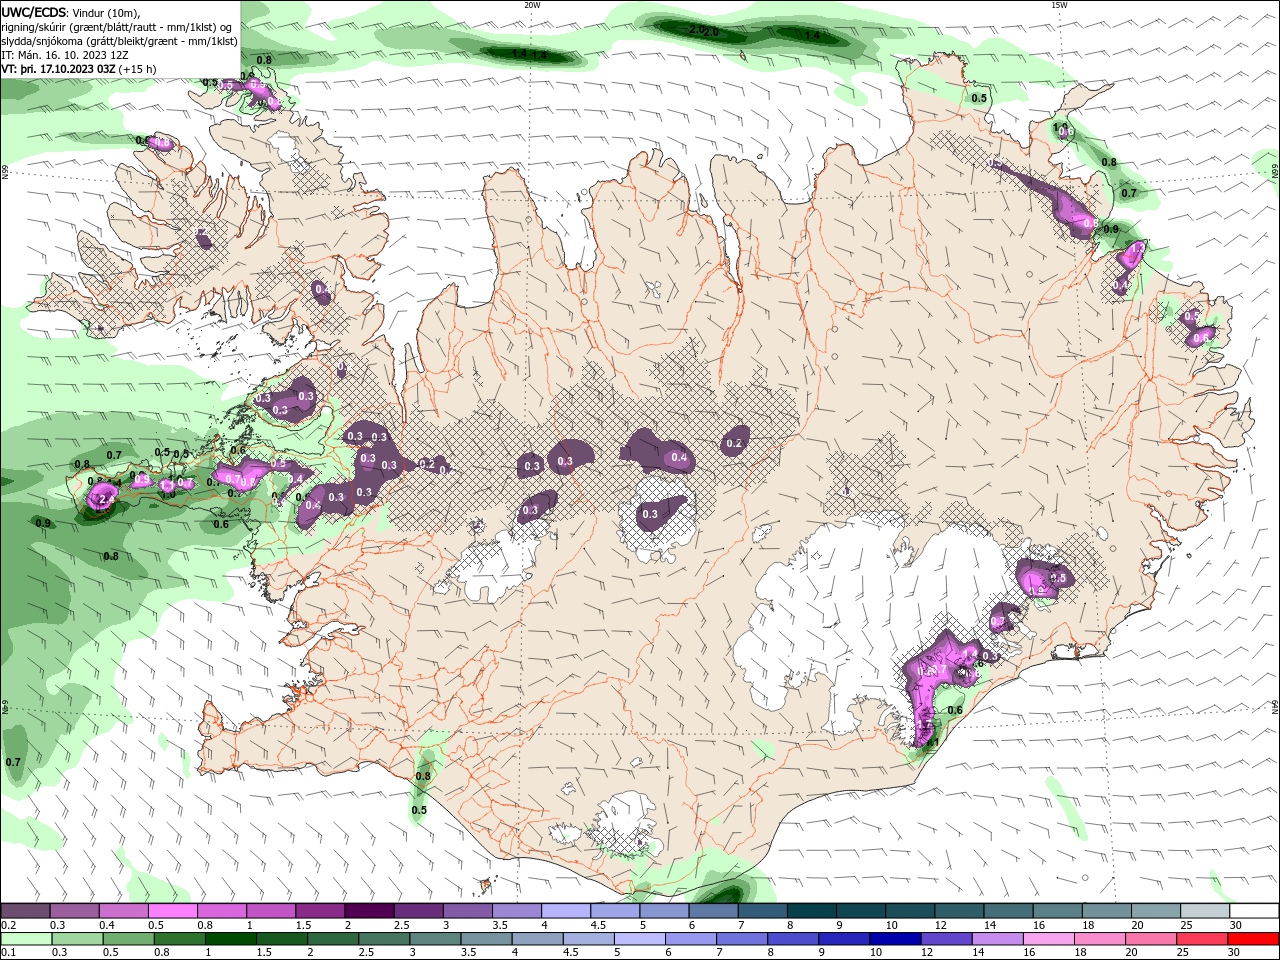Pick the slate-blue 6–7 swatch in upper legend row
1280x960 pixels.
point(714,911)
